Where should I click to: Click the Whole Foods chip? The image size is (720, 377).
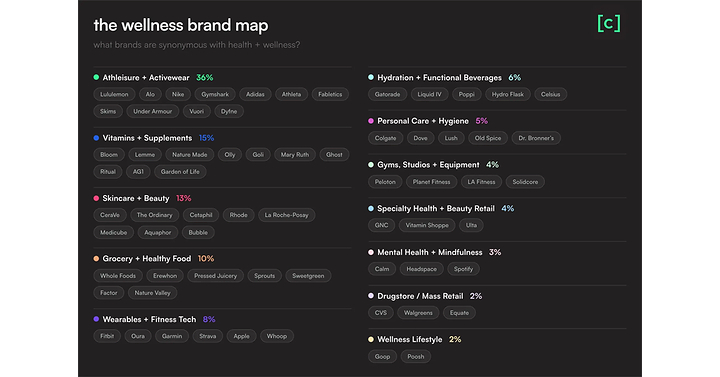118,276
